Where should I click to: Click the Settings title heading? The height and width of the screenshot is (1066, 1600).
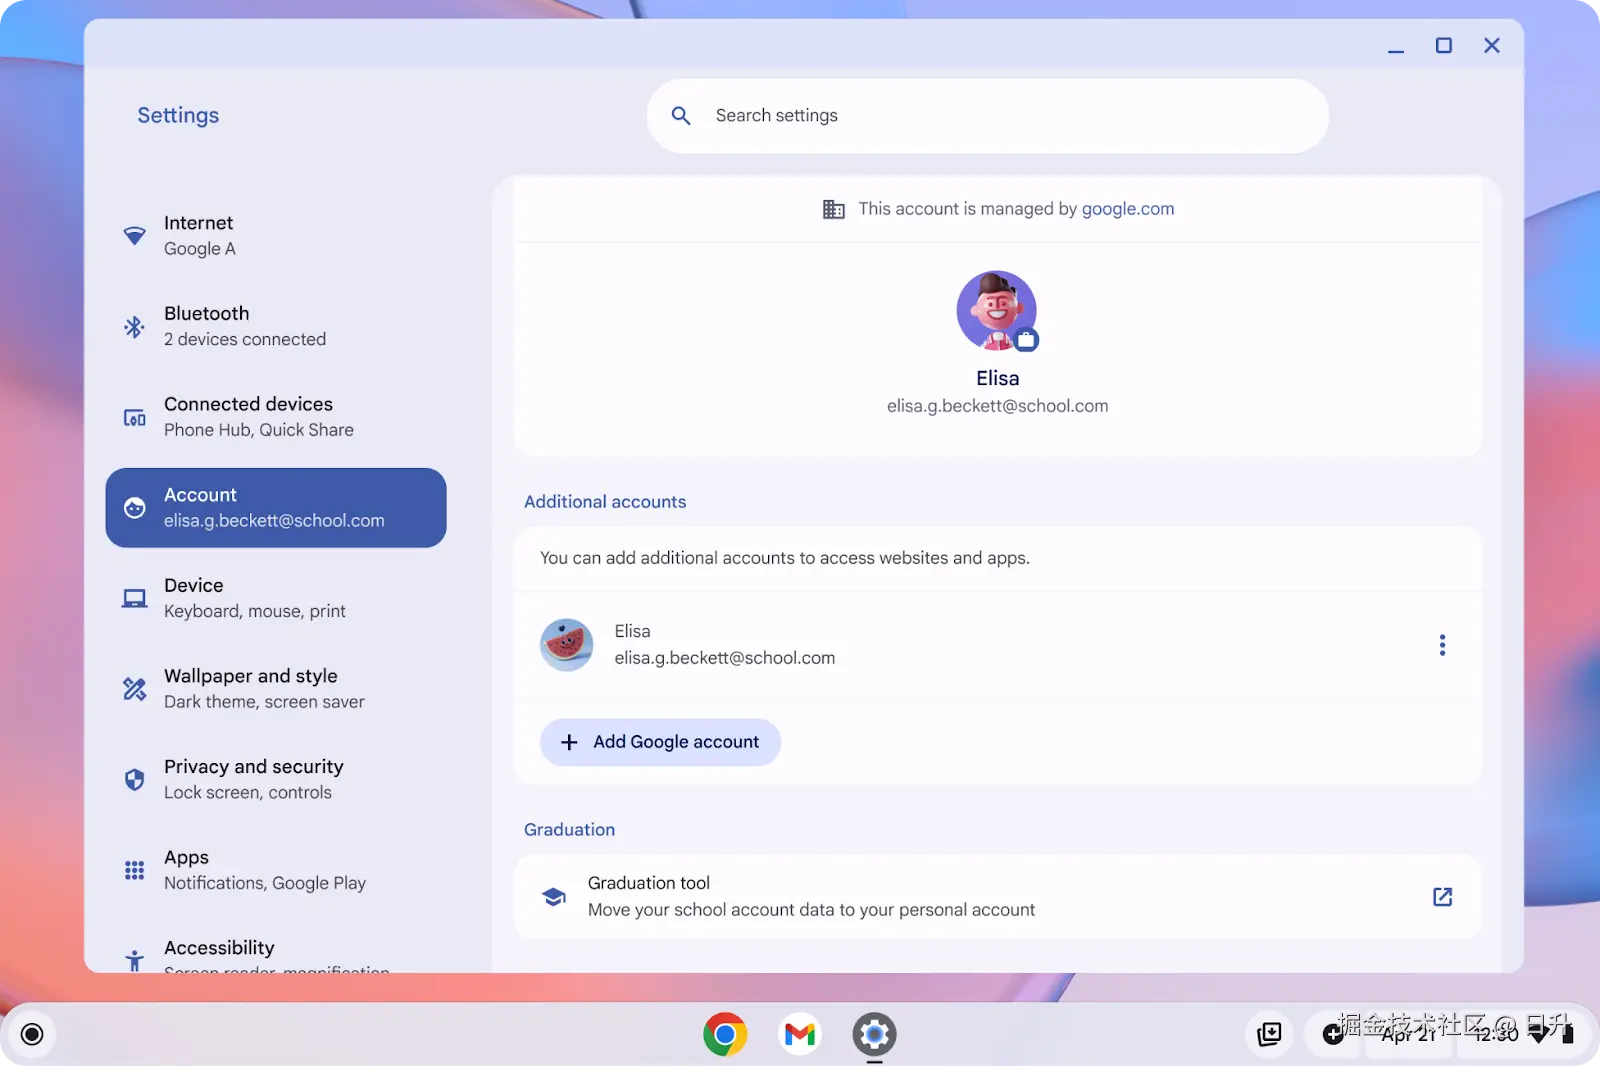(x=178, y=116)
